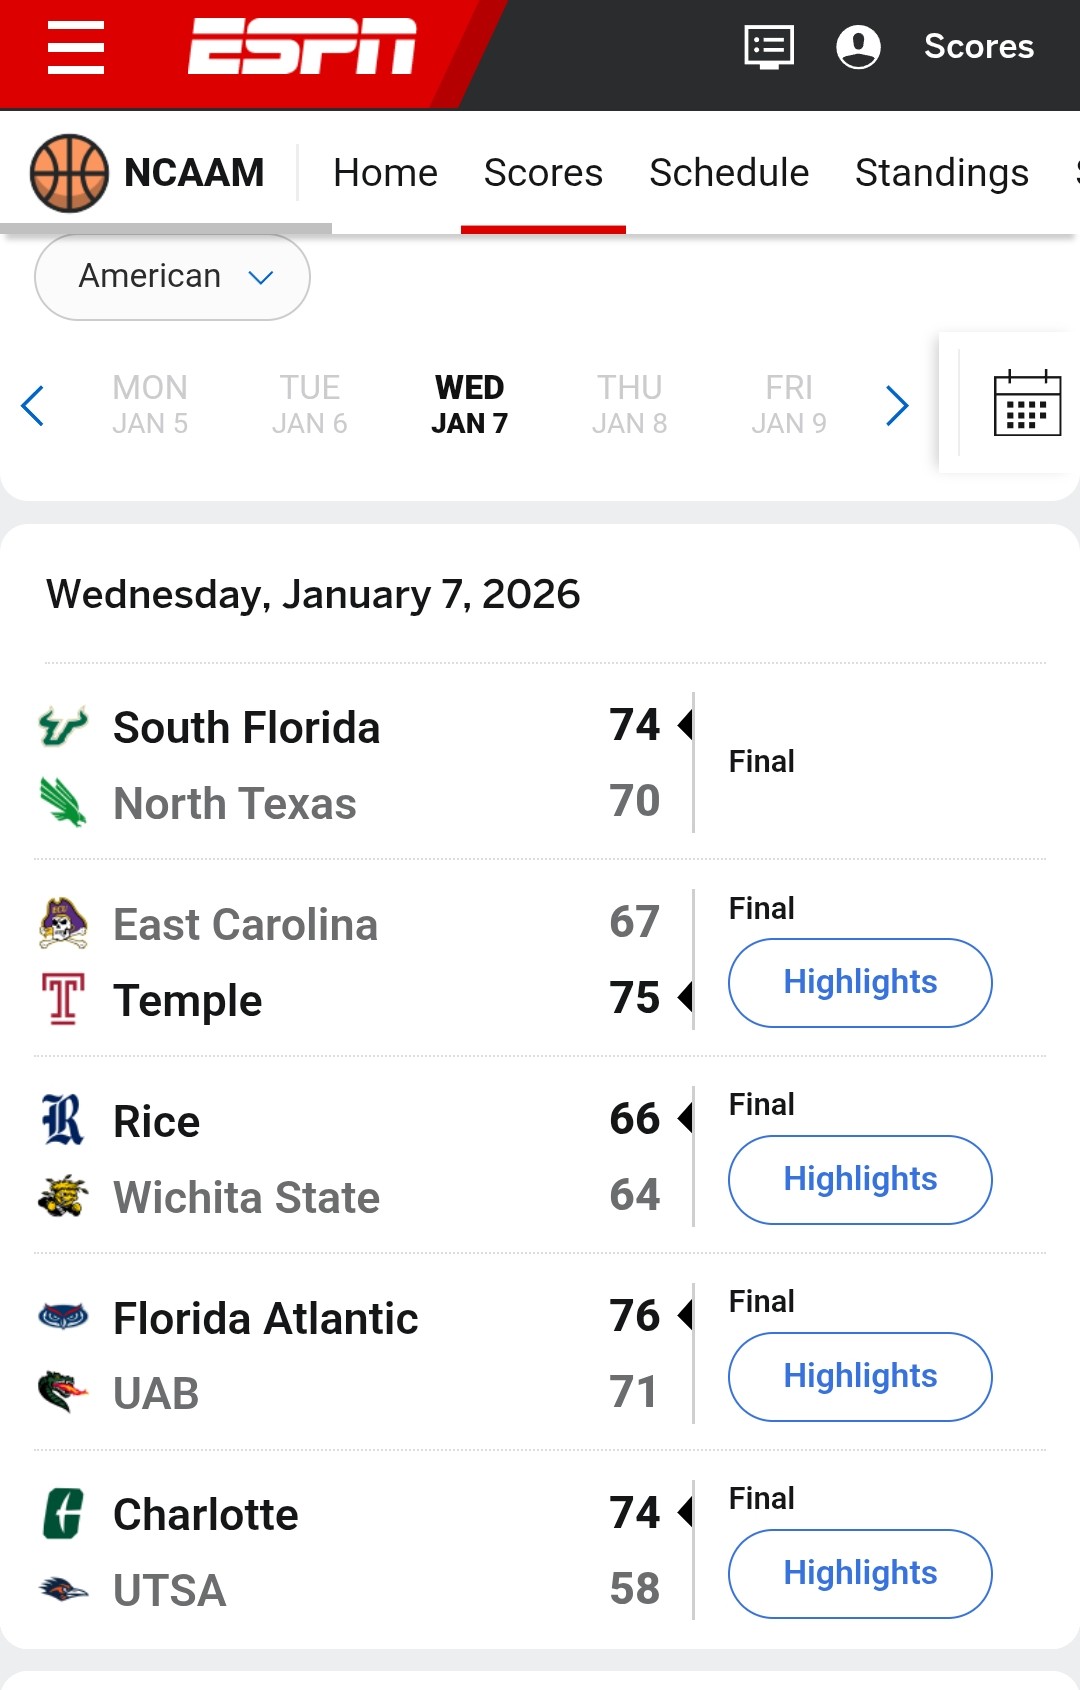Watch Charlotte vs UTSA Highlights
The width and height of the screenshot is (1080, 1690).
coord(860,1573)
